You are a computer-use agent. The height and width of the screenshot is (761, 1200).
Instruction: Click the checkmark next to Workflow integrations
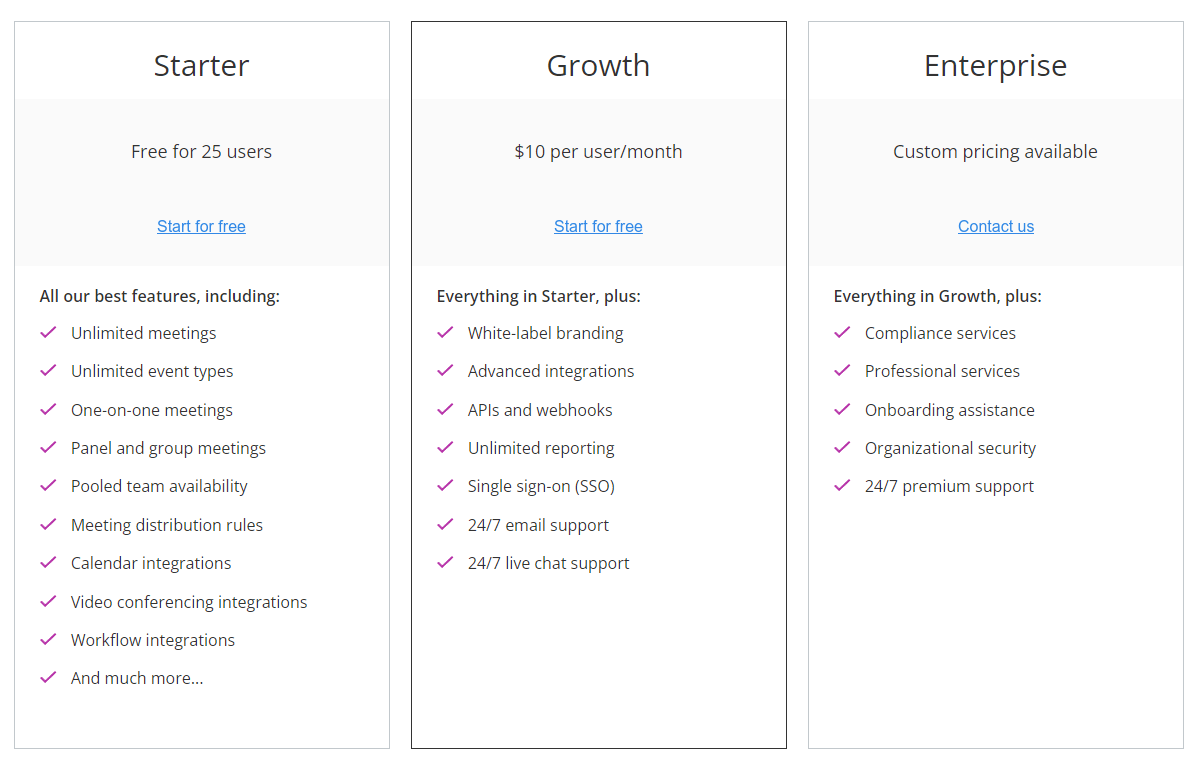tap(48, 639)
